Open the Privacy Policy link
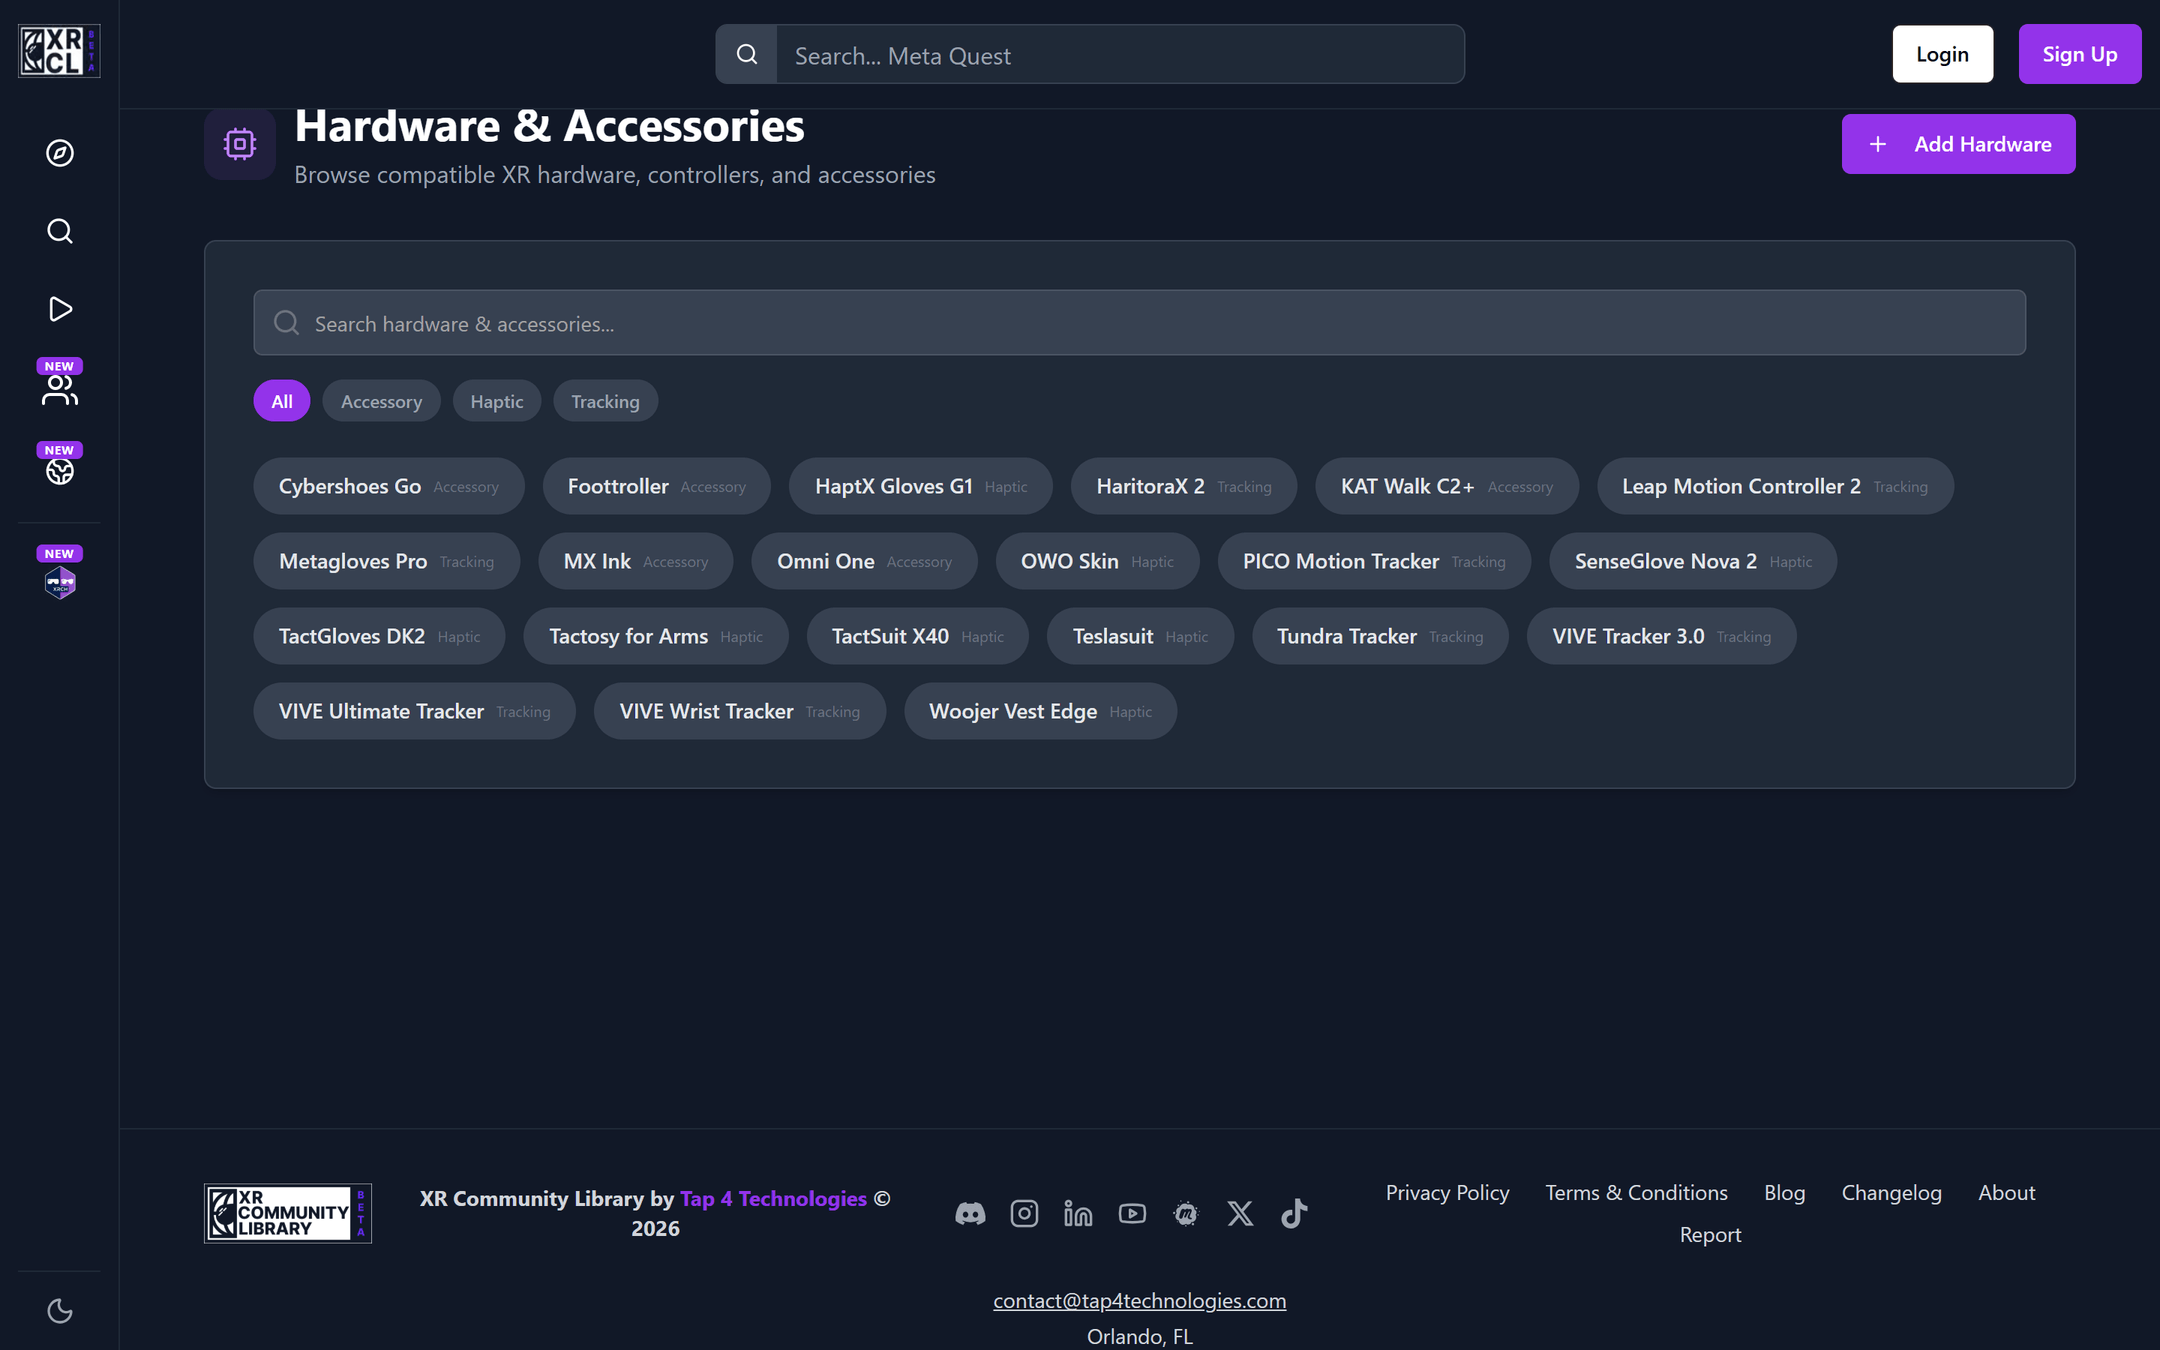 pos(1447,1193)
